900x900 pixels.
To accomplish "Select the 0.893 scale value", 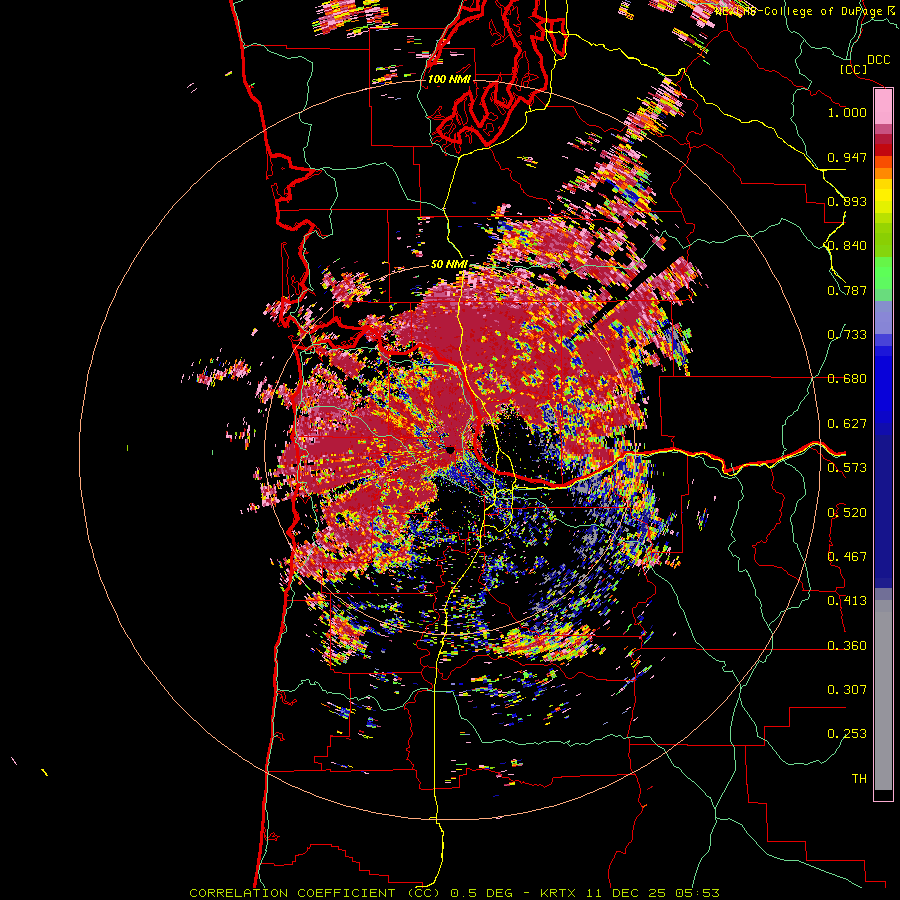I will [x=847, y=201].
